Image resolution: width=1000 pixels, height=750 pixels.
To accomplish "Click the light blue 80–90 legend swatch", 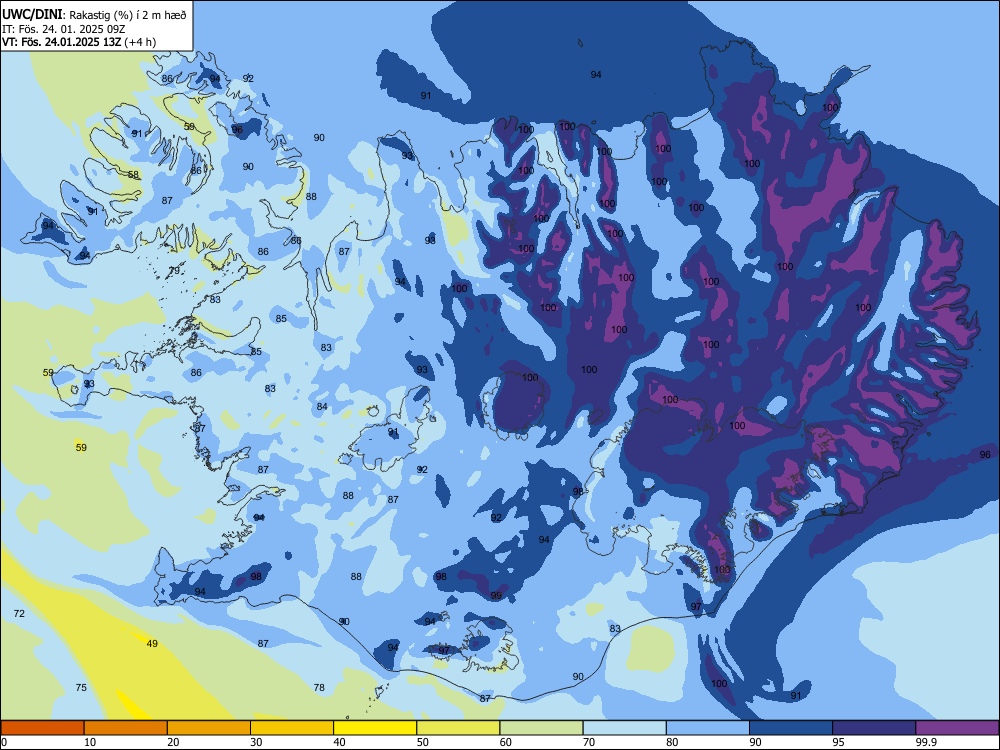I will (x=708, y=728).
